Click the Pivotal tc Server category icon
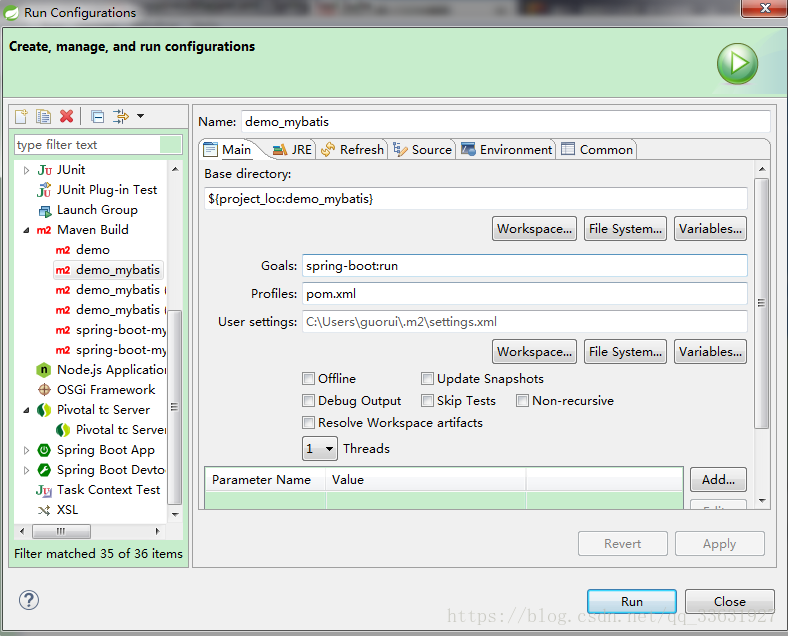Image resolution: width=788 pixels, height=636 pixels. tap(44, 410)
